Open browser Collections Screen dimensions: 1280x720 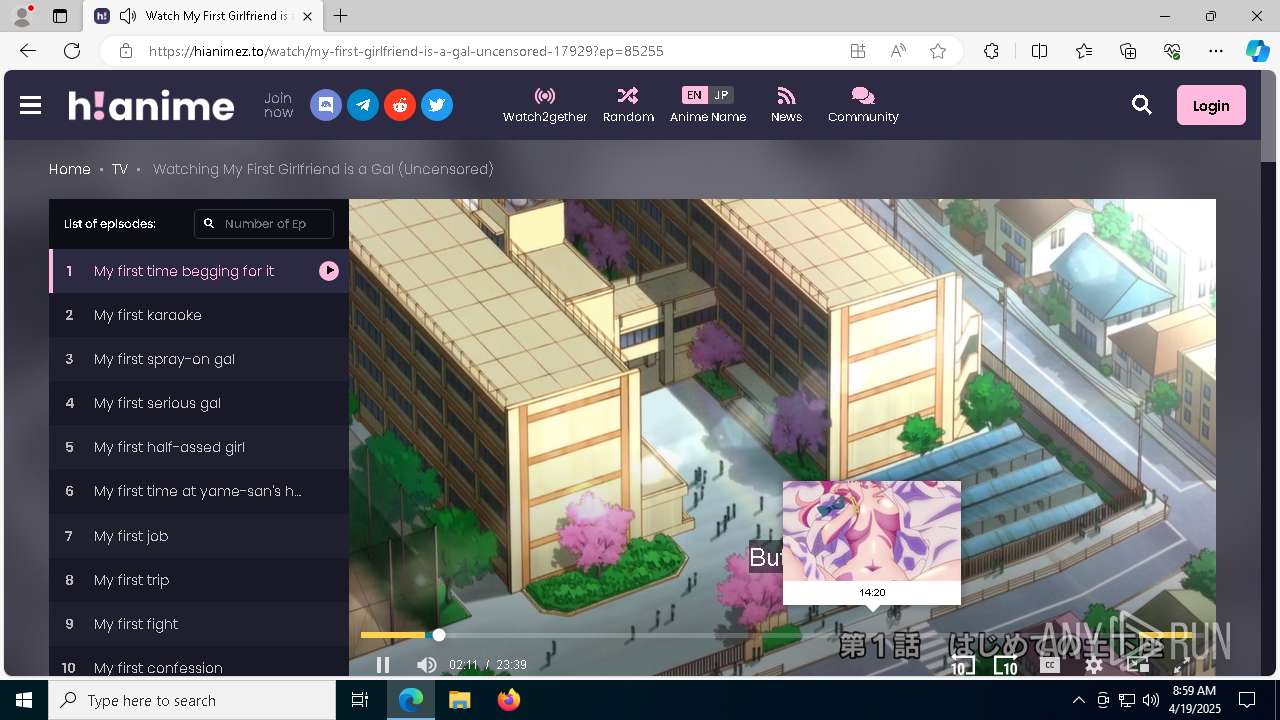[x=1128, y=51]
